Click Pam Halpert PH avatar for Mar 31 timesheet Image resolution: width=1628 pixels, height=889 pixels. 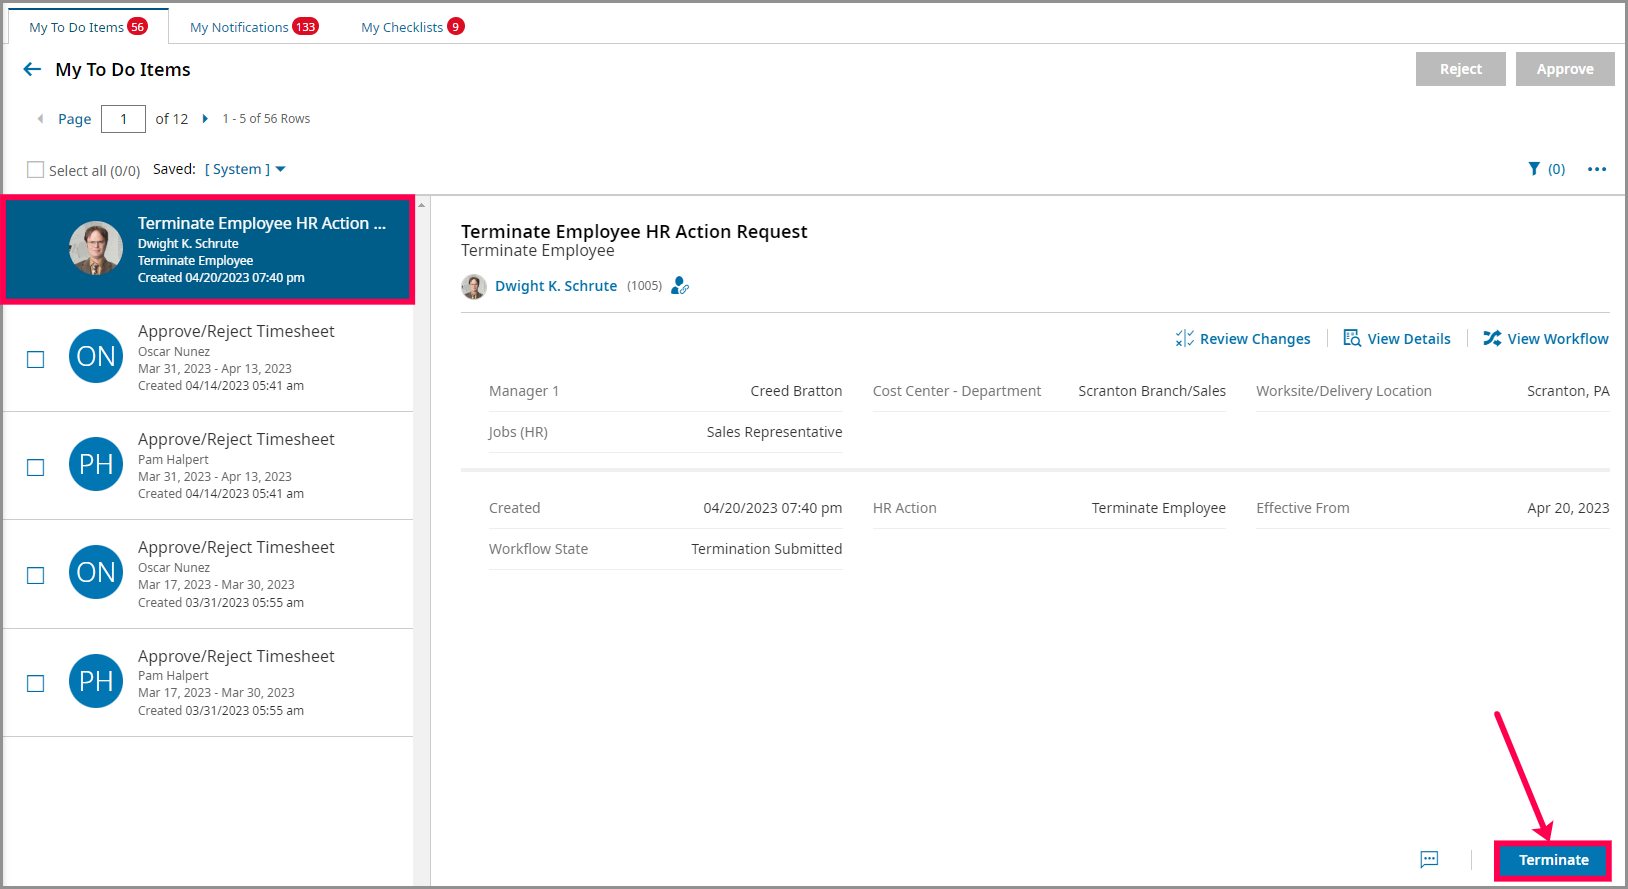(x=96, y=464)
